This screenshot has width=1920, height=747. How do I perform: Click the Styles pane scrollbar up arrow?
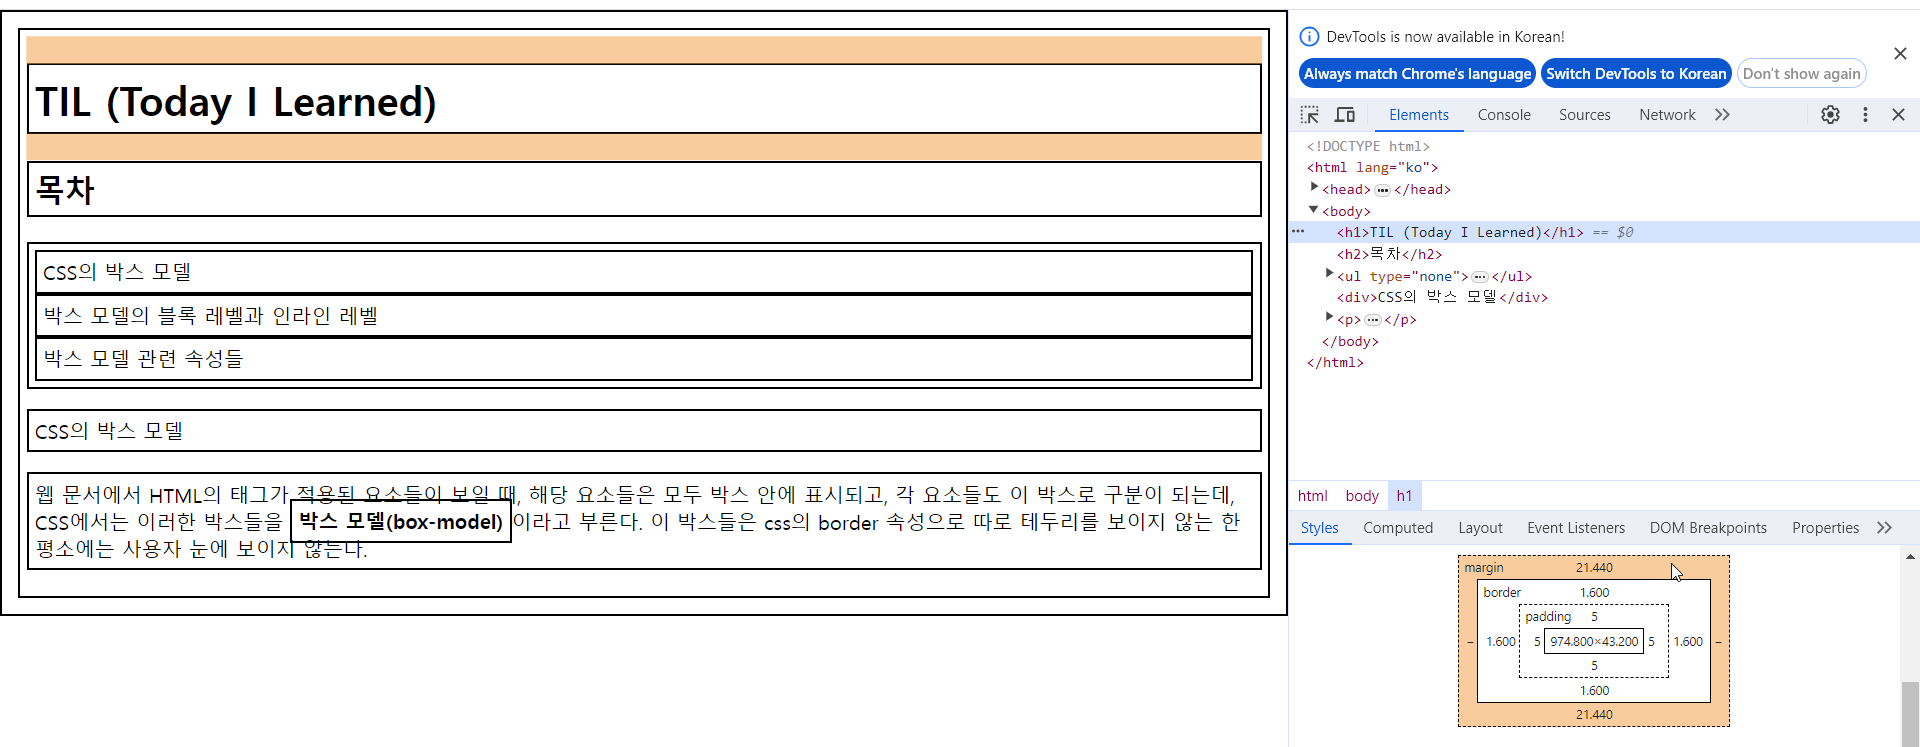coord(1910,557)
